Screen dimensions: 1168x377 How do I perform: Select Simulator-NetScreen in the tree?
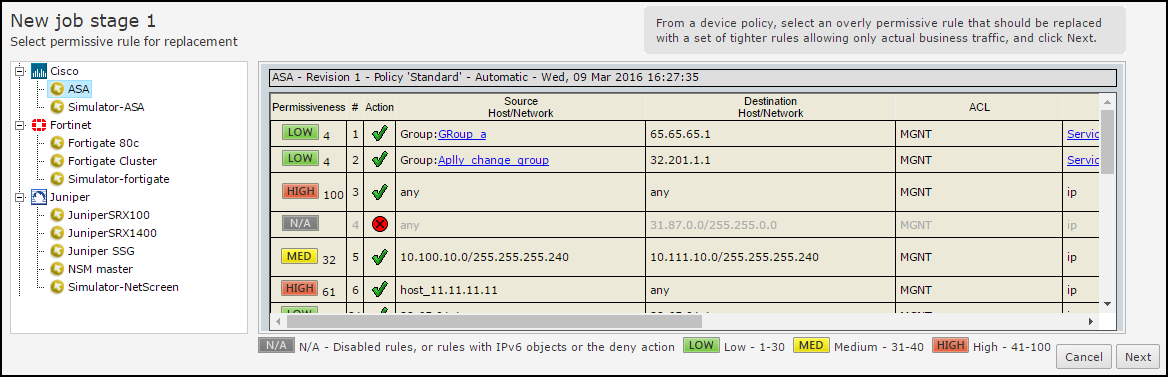(123, 287)
